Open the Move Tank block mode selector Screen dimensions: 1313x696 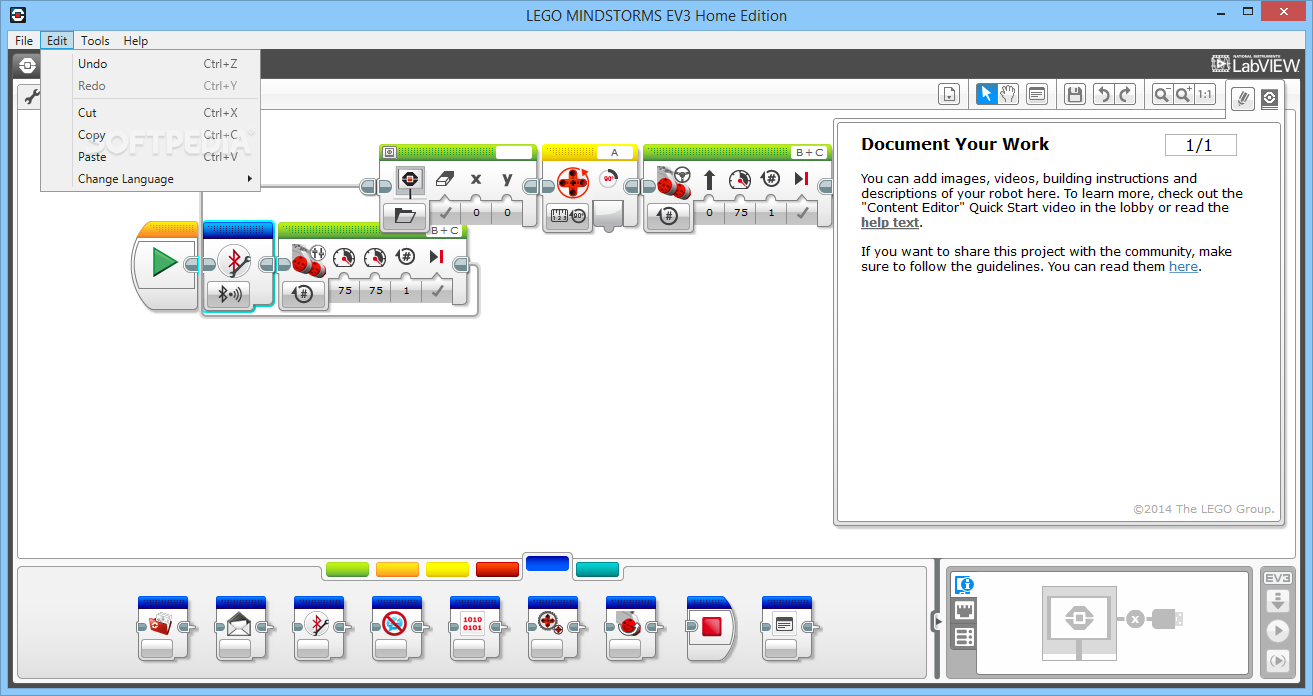(303, 293)
